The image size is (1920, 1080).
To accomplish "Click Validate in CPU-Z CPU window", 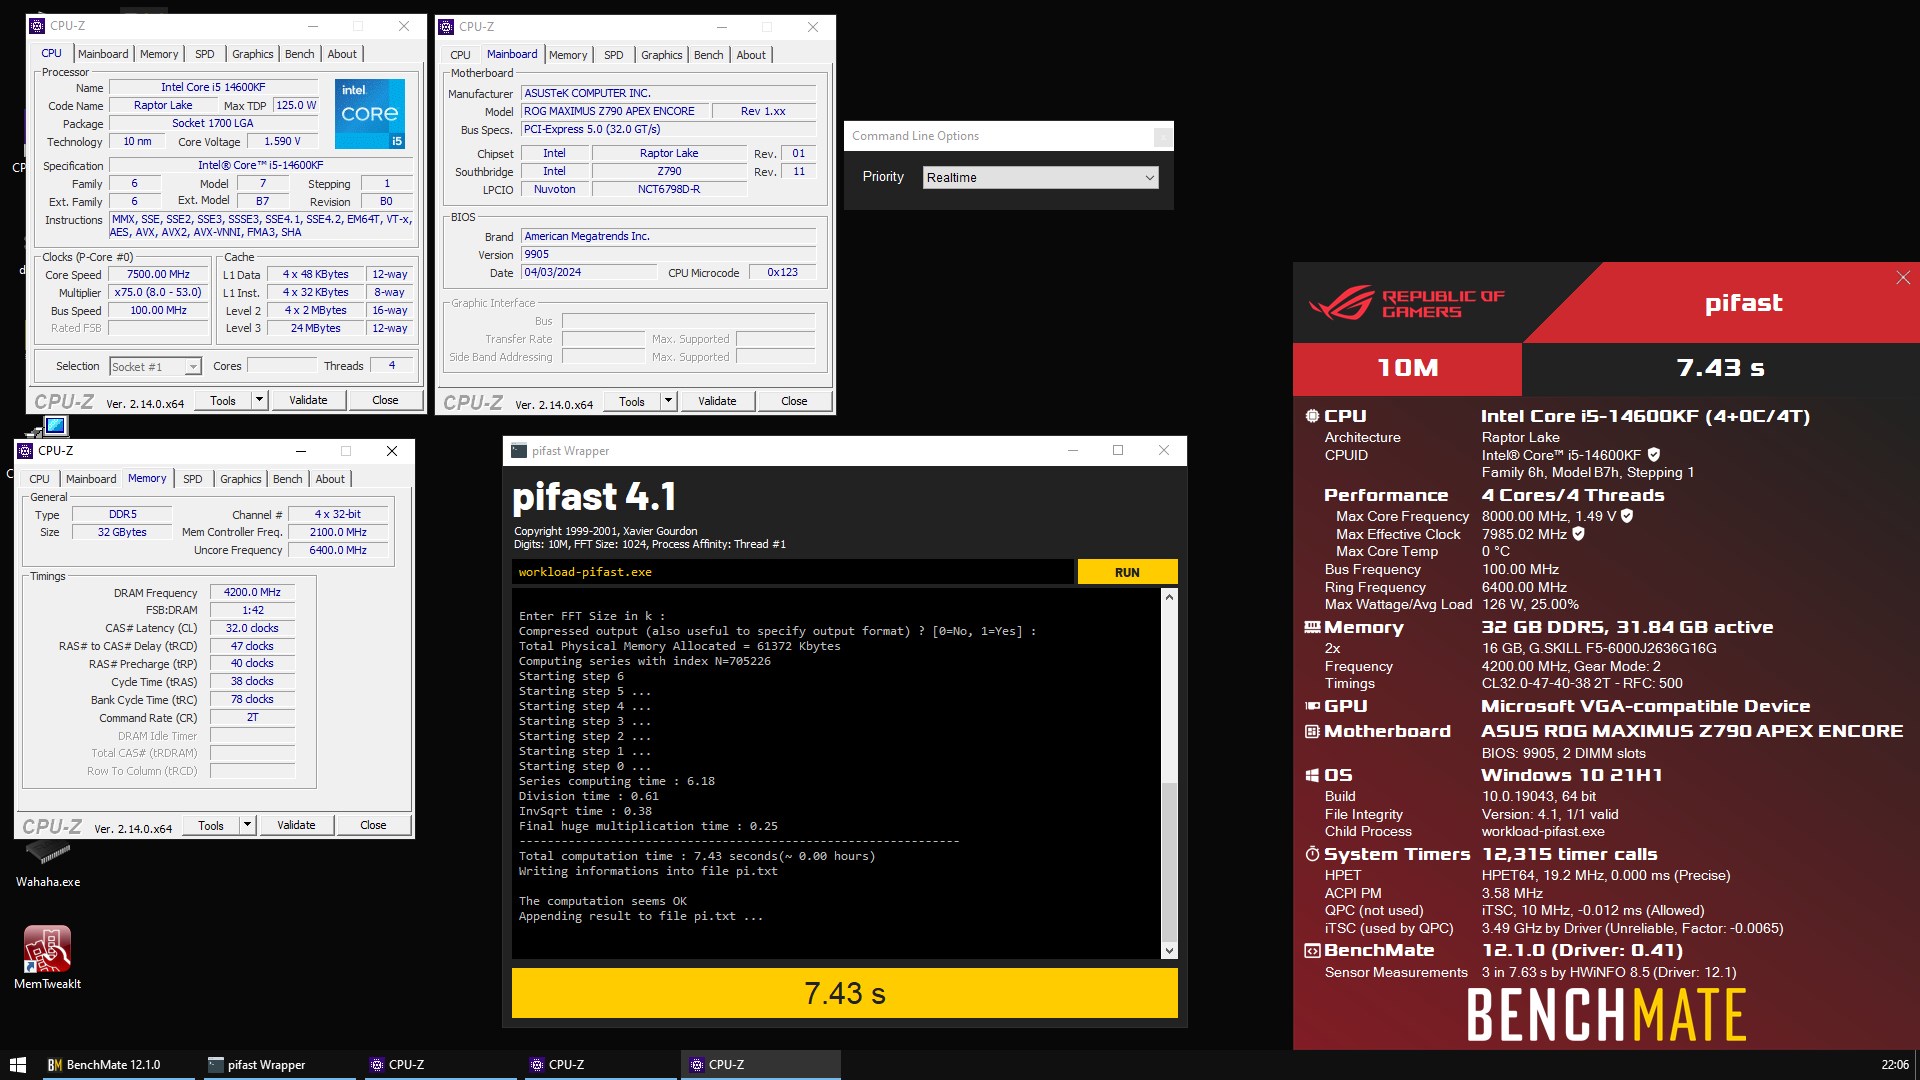I will pyautogui.click(x=308, y=400).
